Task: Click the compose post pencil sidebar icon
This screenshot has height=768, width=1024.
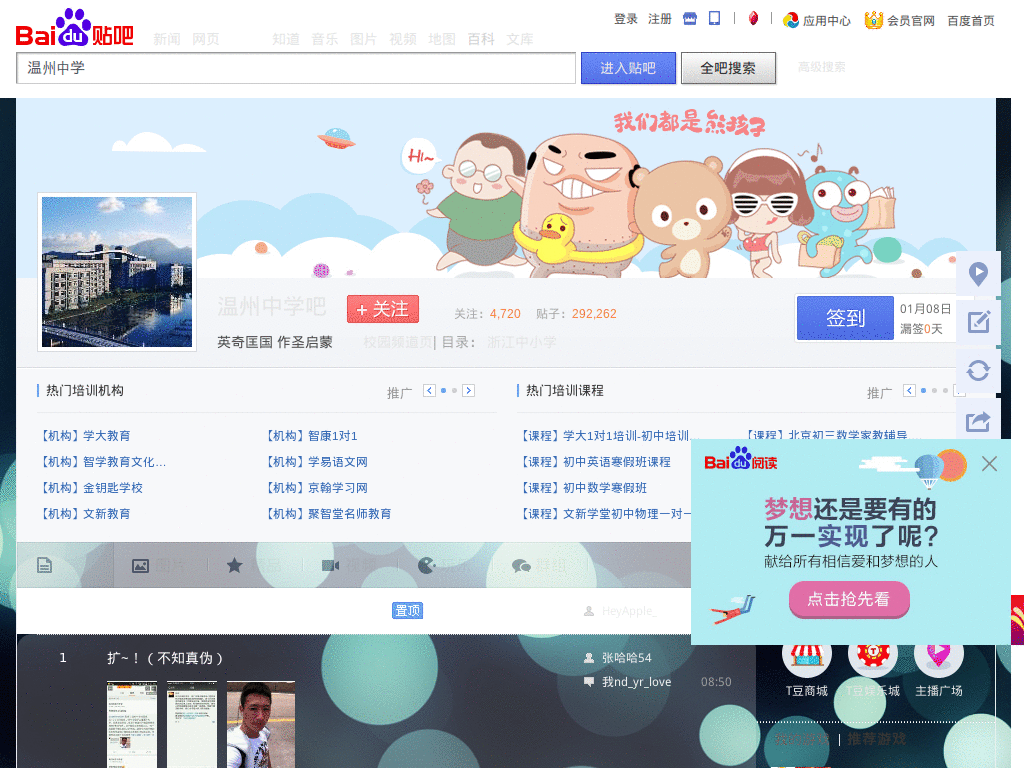Action: (x=978, y=322)
